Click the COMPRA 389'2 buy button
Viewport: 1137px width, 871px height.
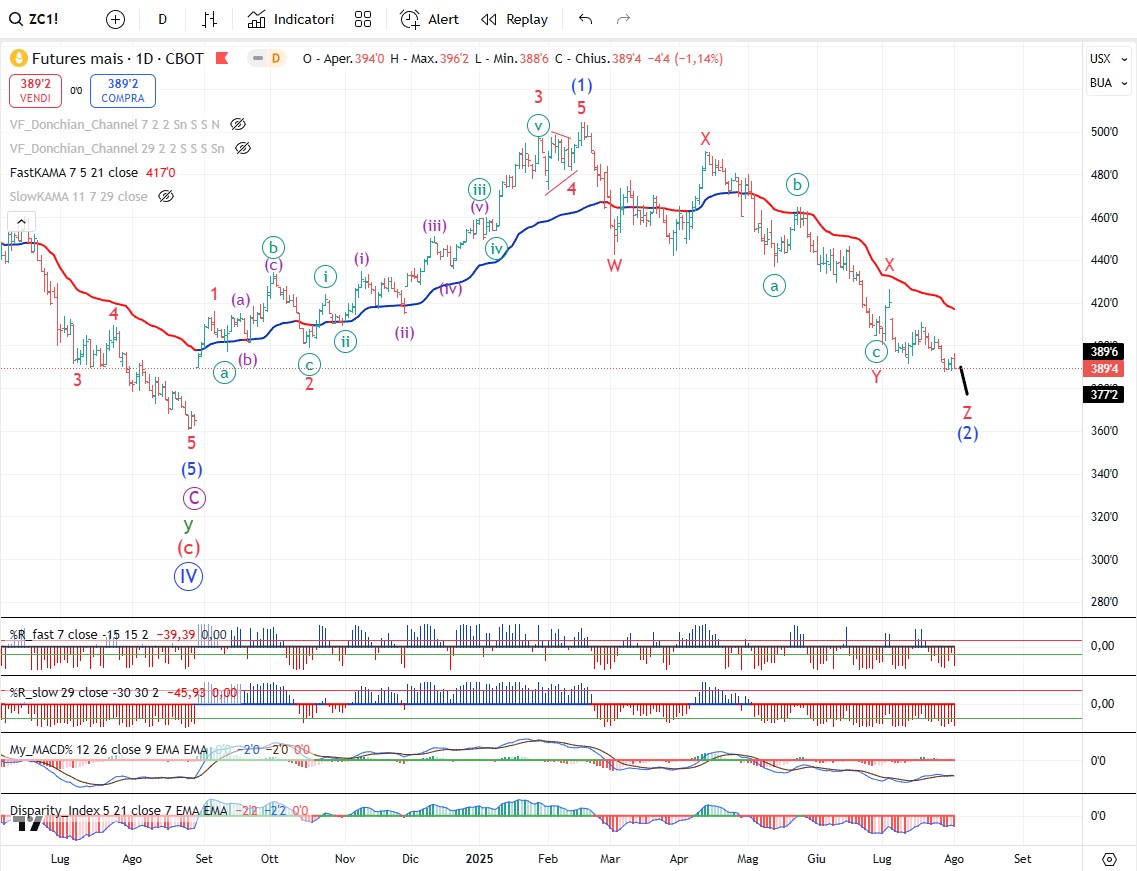point(123,91)
